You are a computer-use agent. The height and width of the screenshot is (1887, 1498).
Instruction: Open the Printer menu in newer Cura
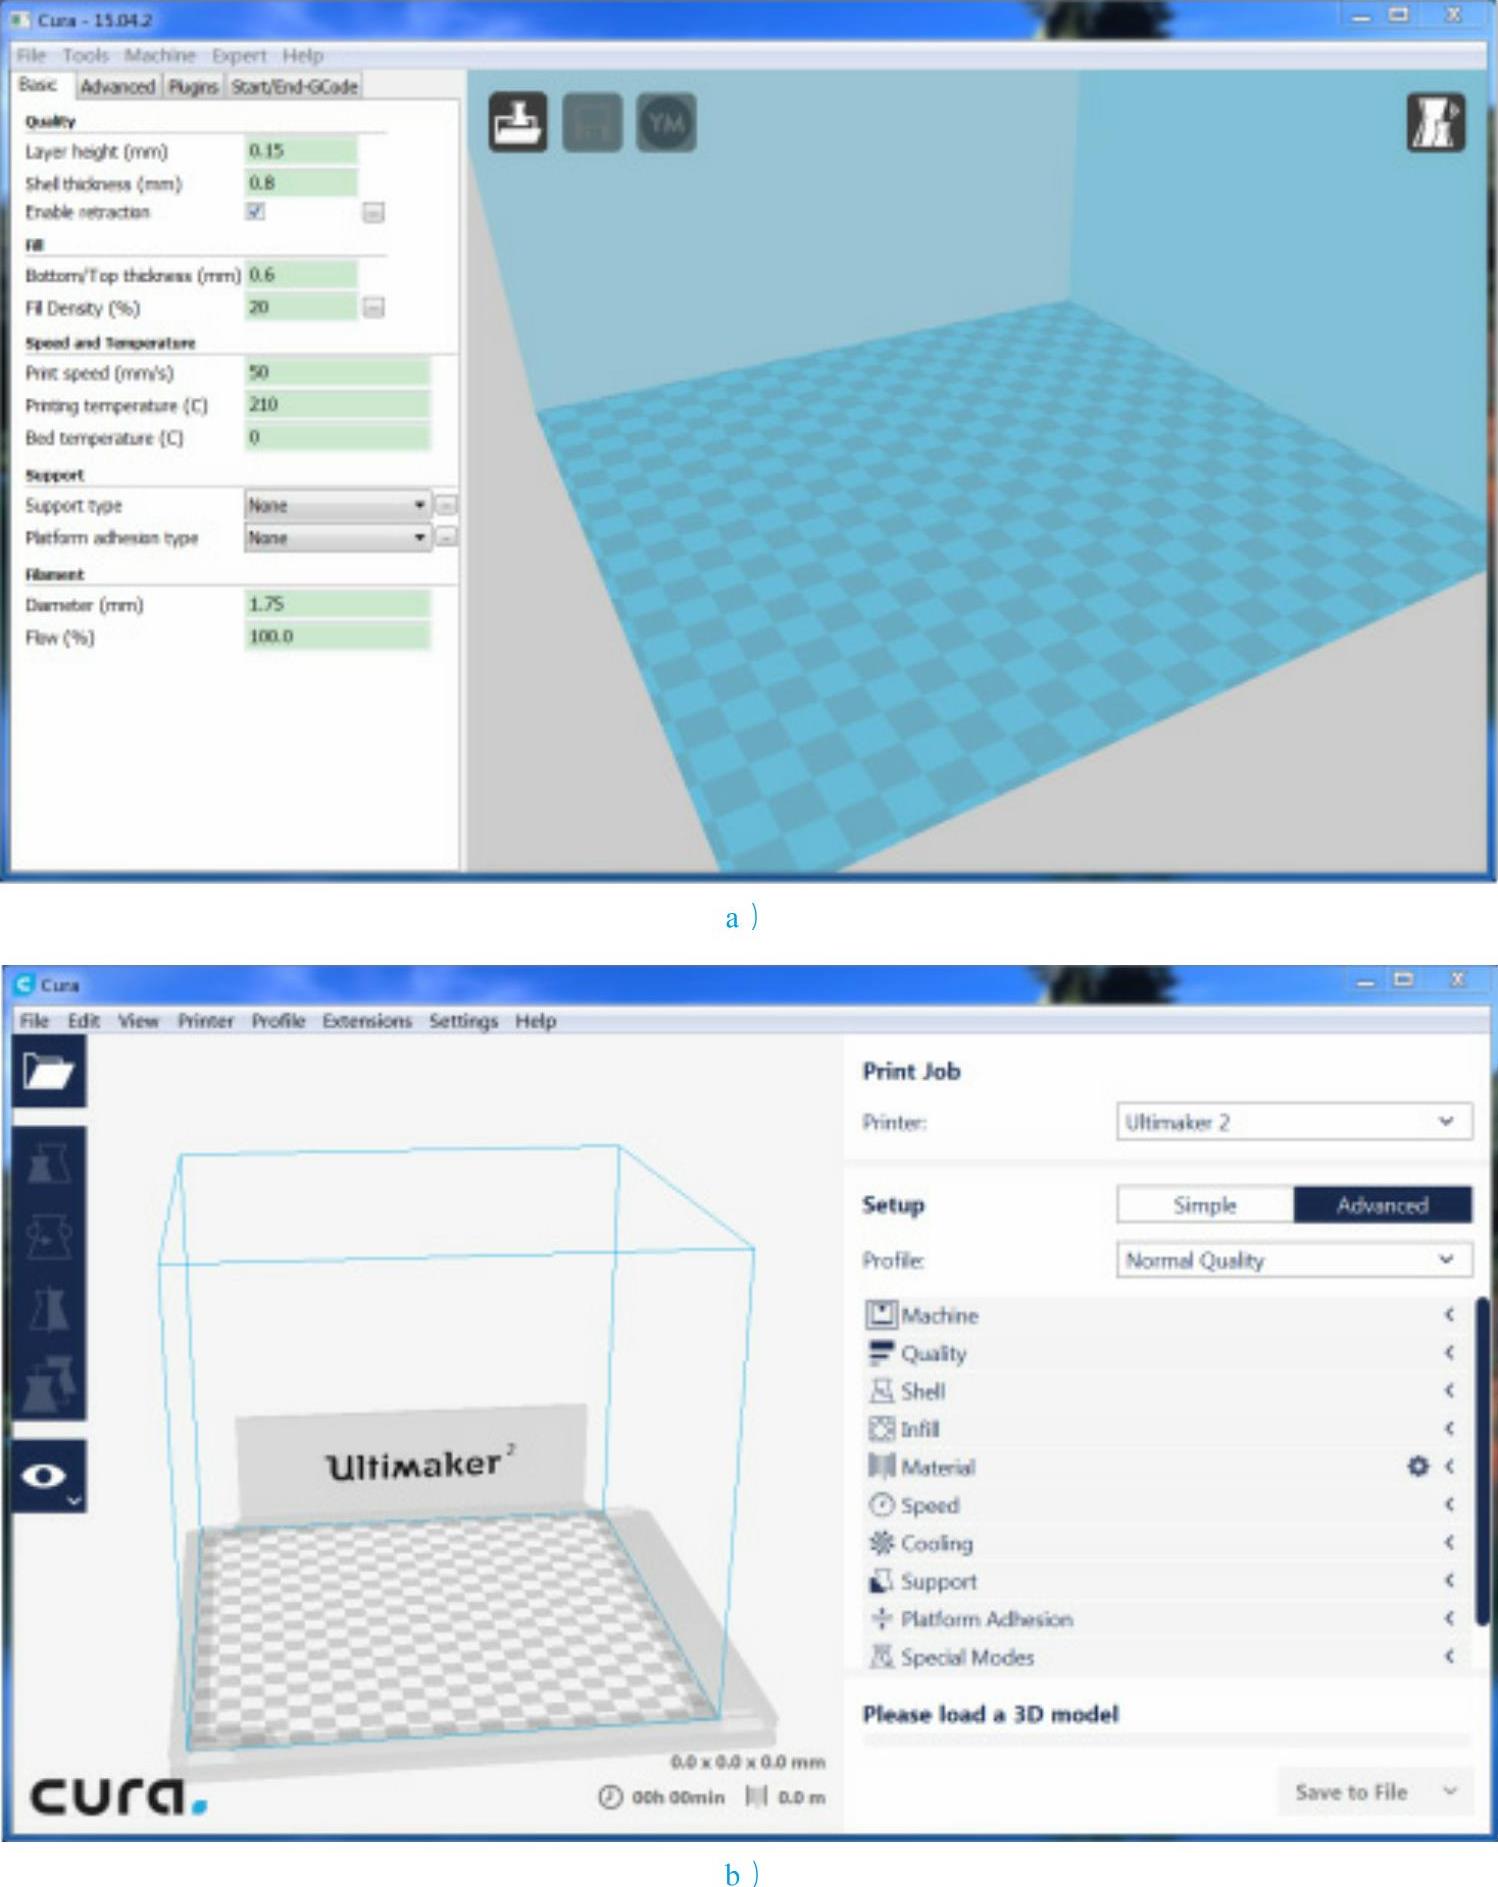tap(205, 1020)
